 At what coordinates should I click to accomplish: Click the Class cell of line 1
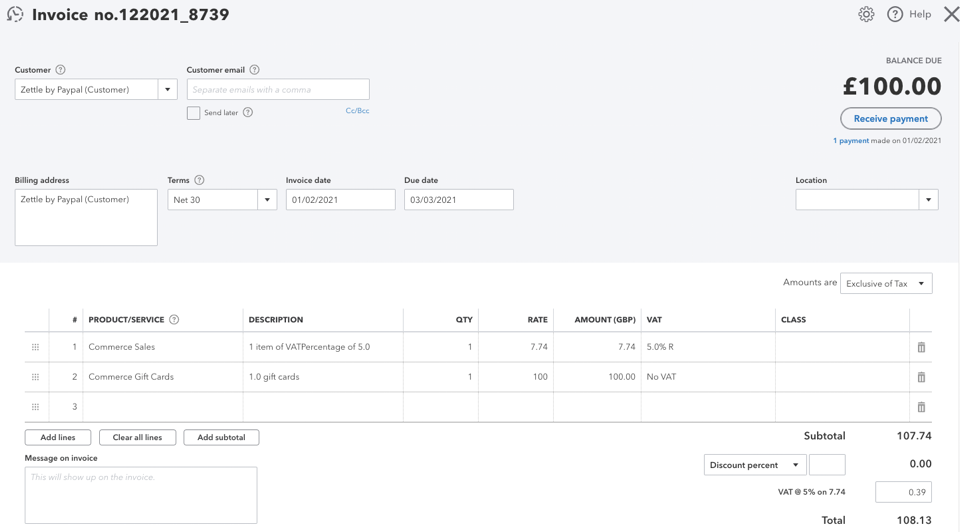coord(842,347)
